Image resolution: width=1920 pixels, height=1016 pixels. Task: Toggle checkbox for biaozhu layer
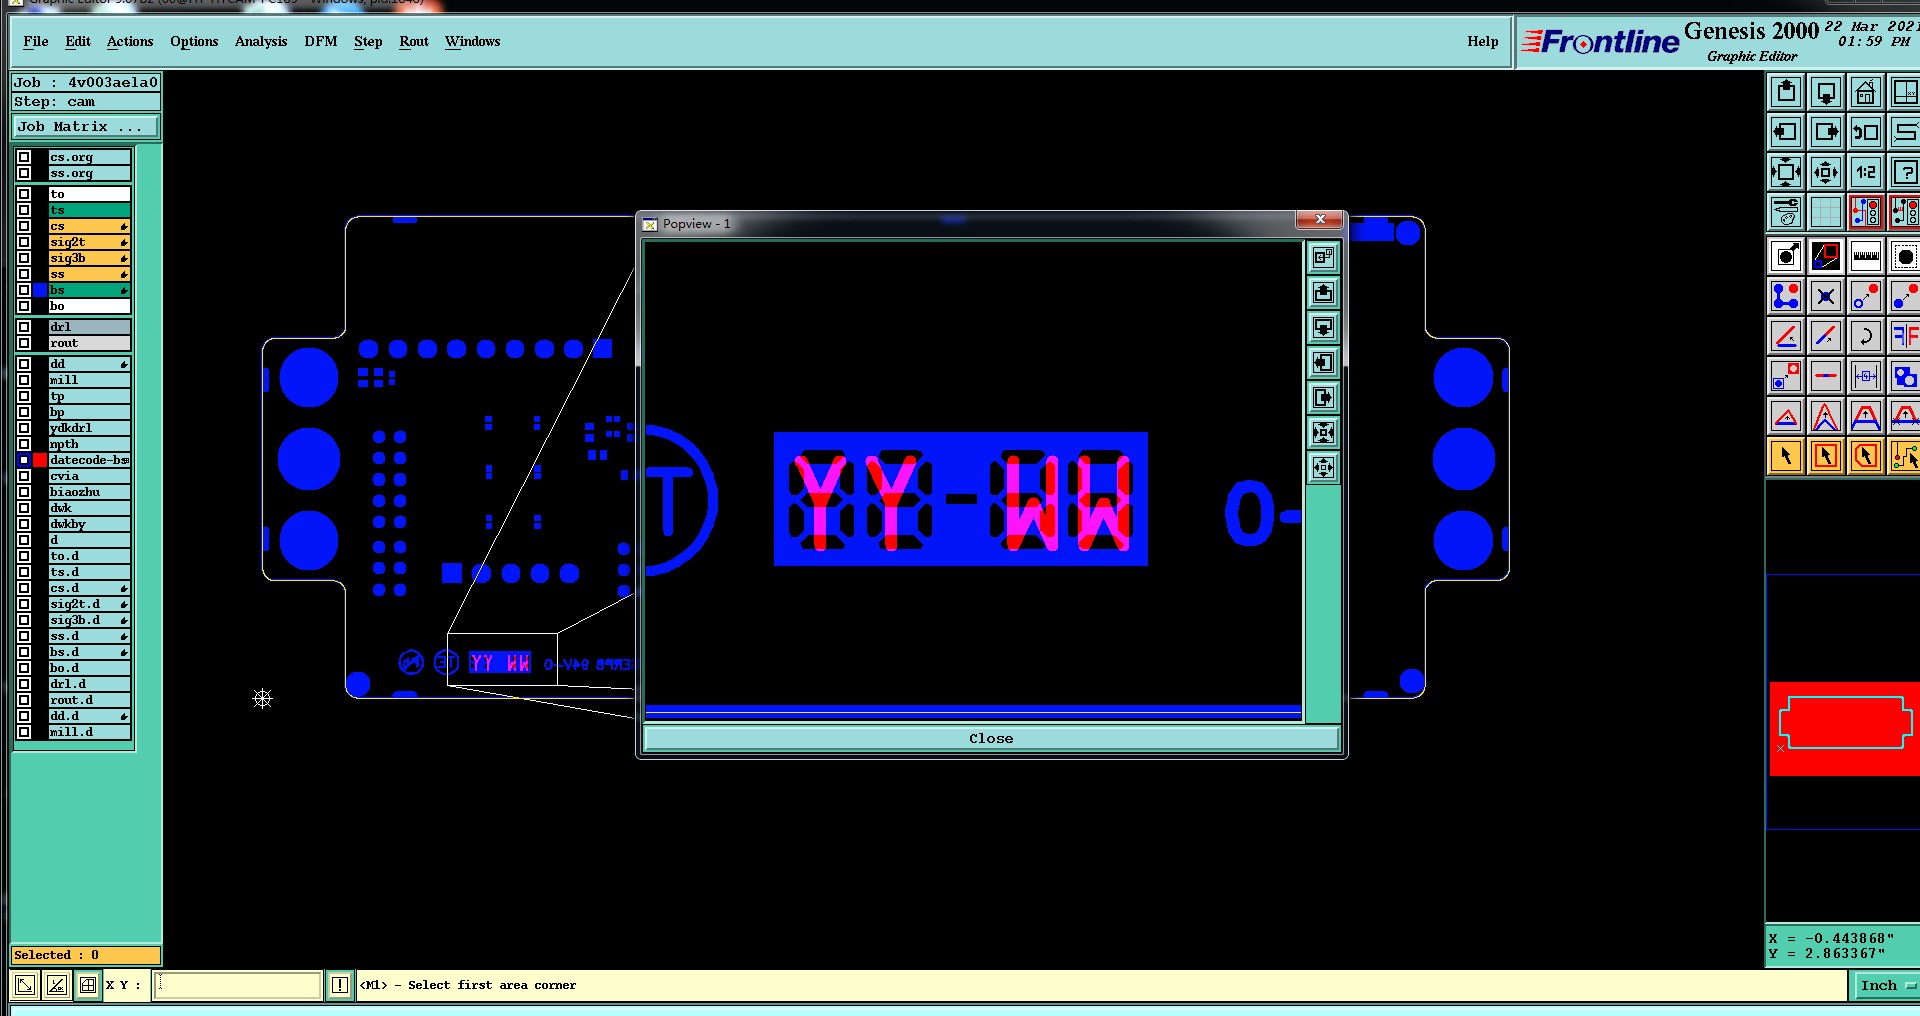[24, 492]
